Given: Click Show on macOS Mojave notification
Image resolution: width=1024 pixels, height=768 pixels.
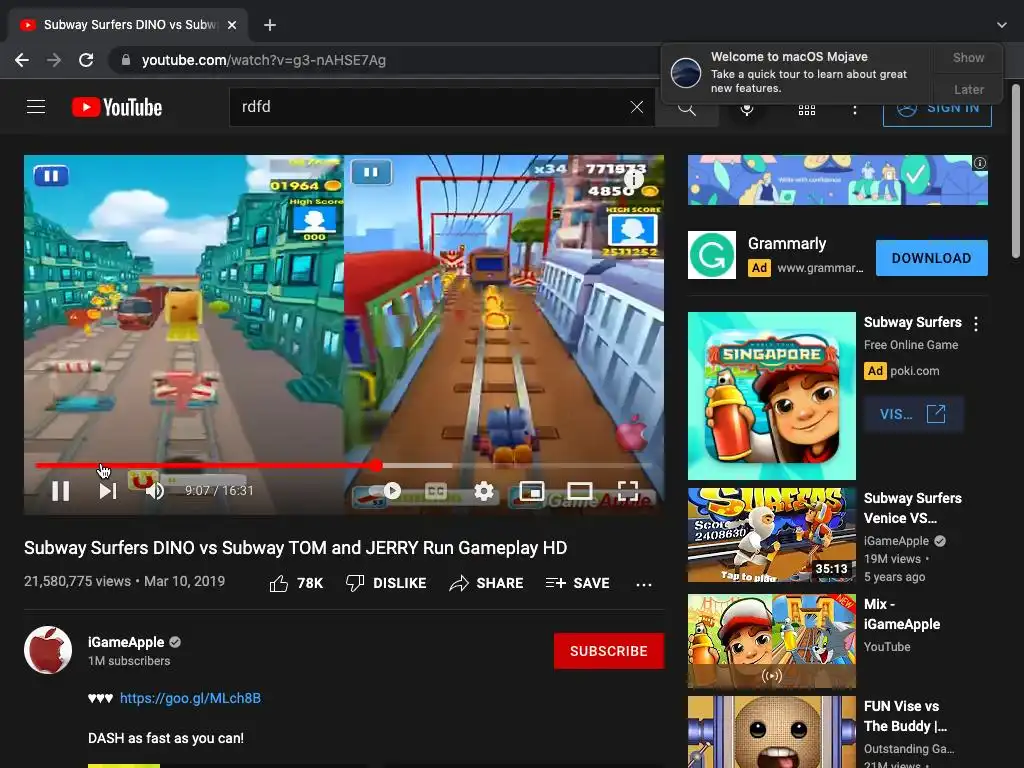Looking at the screenshot, I should [968, 57].
